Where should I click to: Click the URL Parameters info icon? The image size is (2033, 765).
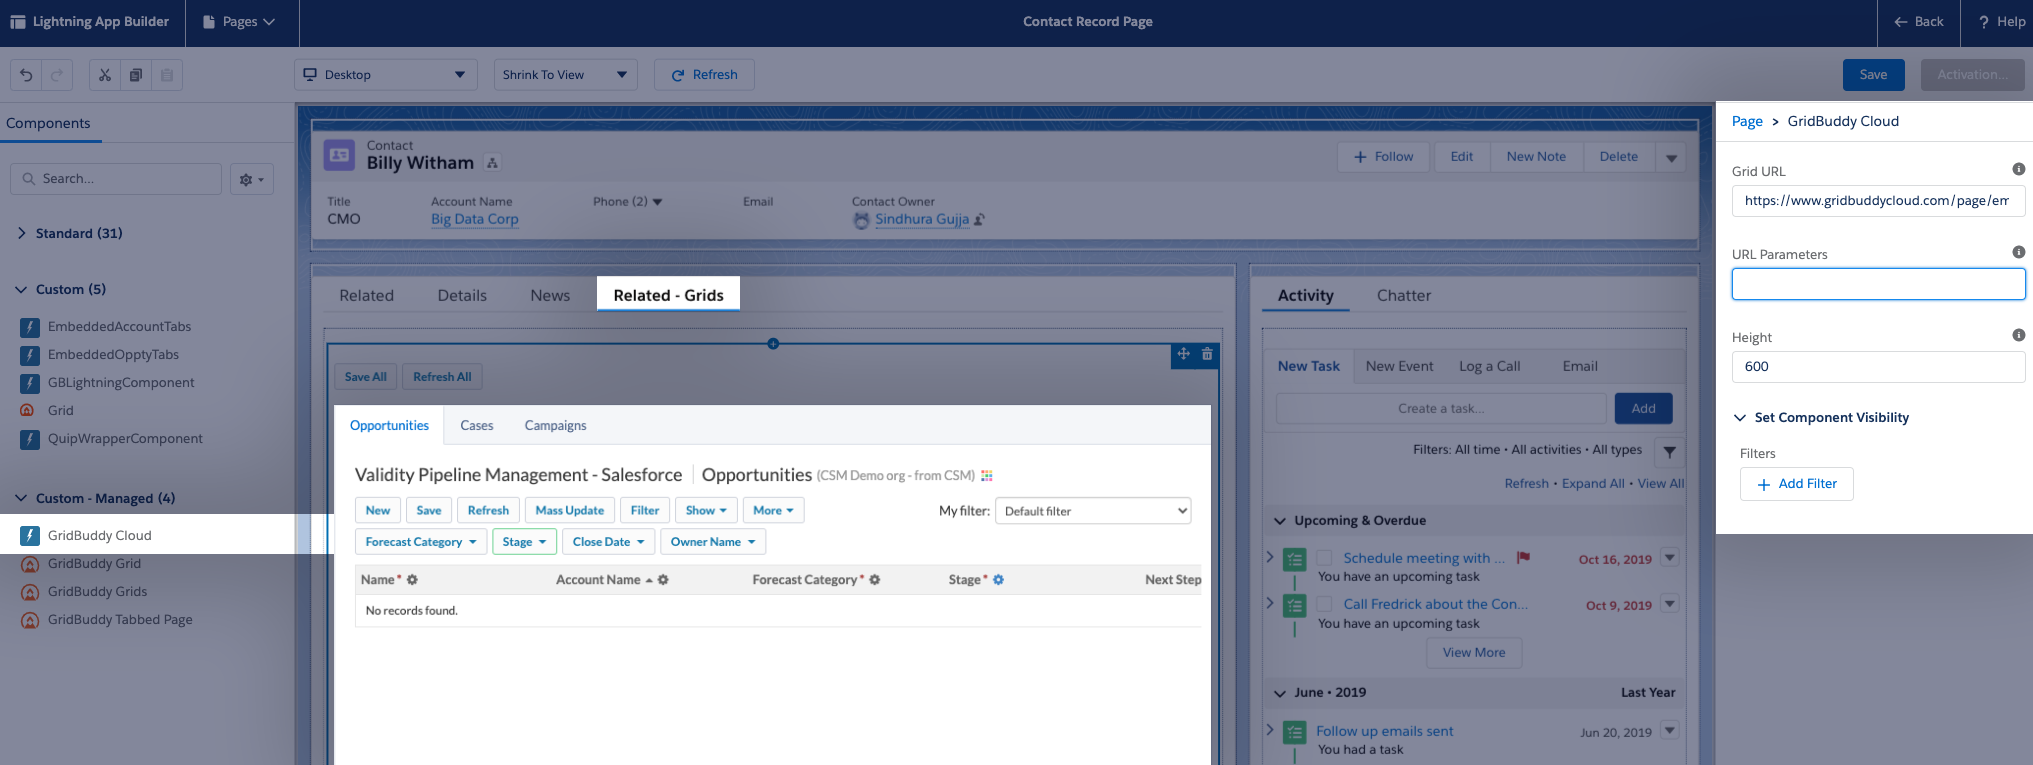coord(2018,253)
